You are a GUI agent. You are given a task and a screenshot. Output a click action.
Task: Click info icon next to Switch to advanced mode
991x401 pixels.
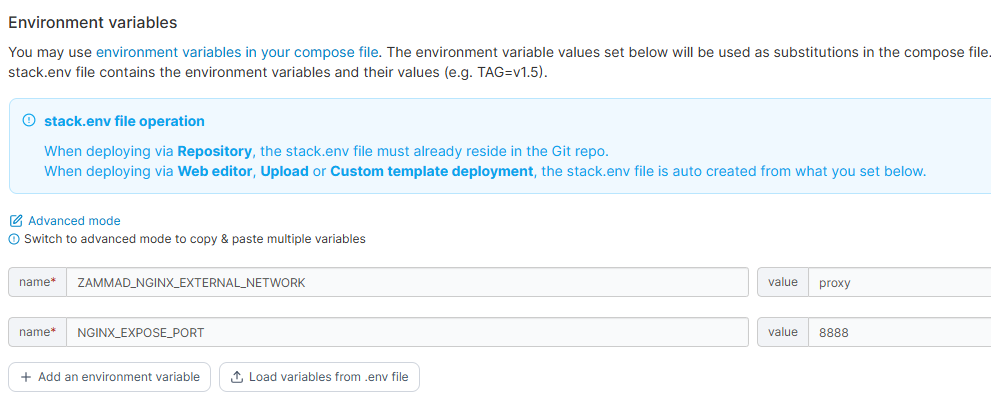point(14,239)
